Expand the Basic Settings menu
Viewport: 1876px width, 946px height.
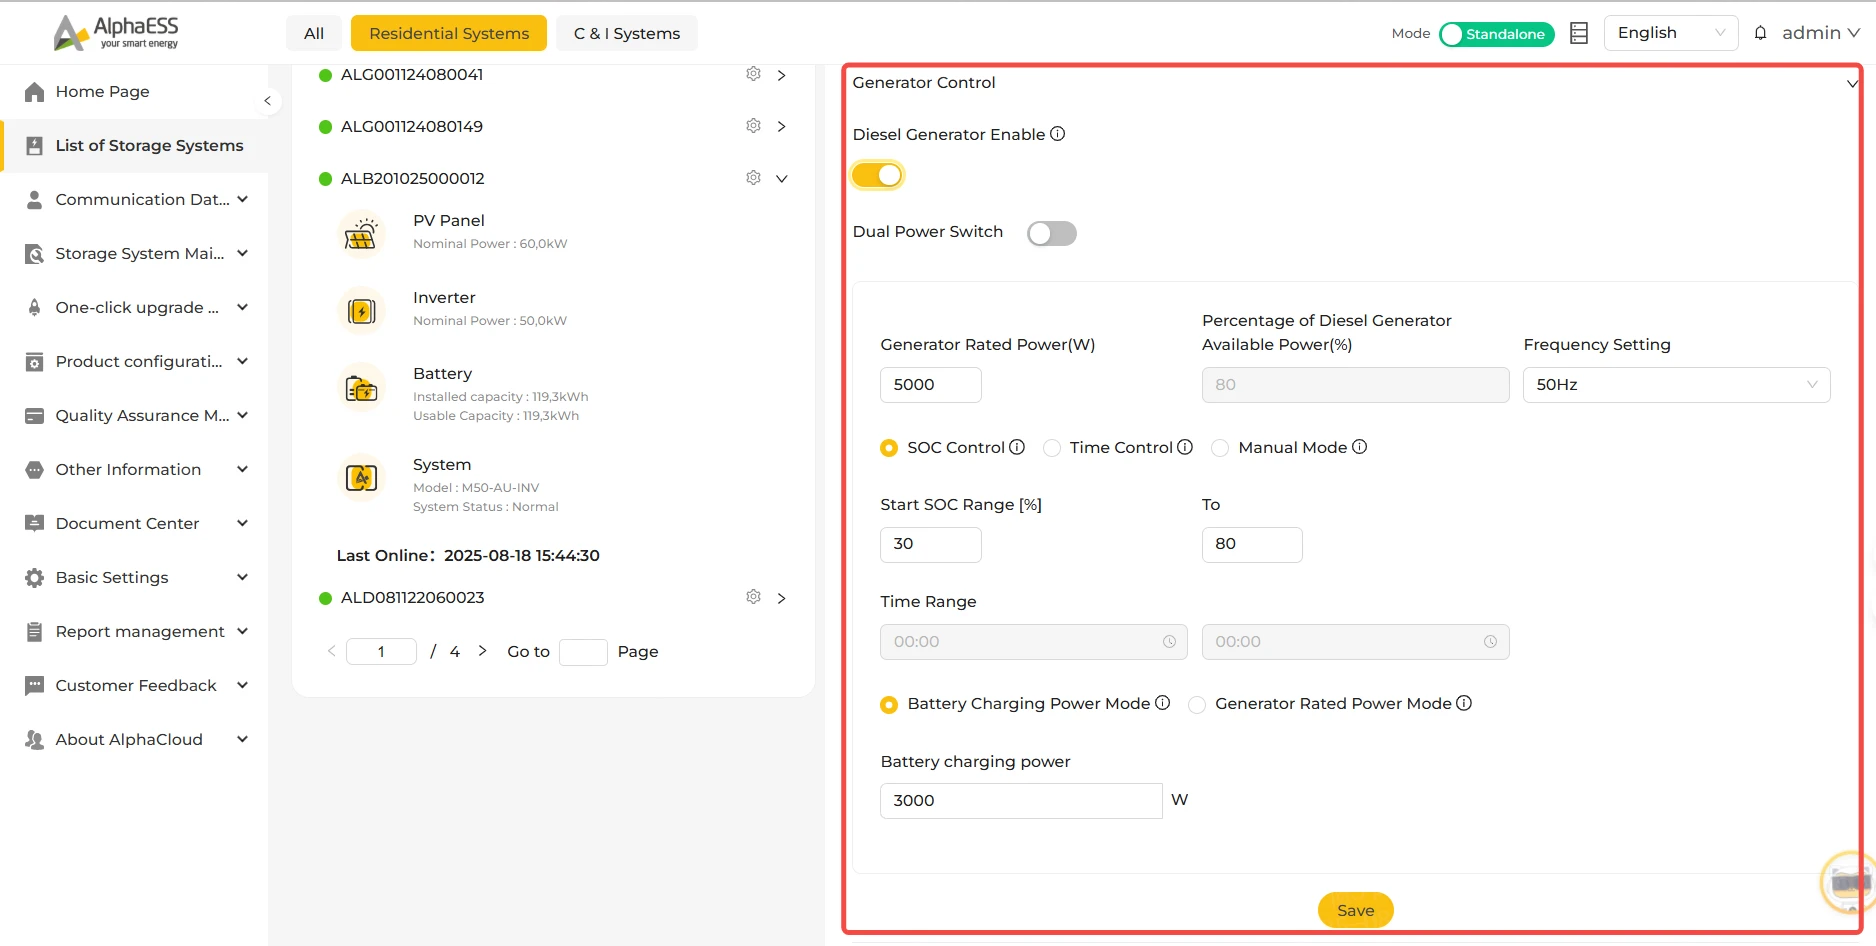coord(136,578)
